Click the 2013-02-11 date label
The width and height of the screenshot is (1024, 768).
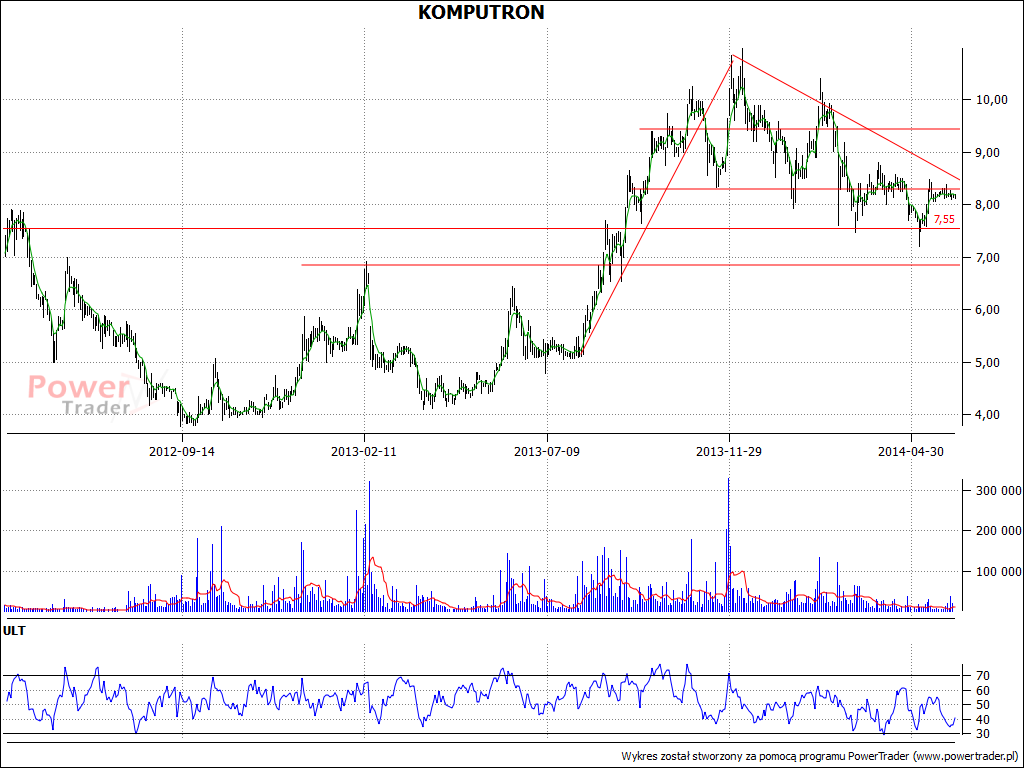(364, 451)
